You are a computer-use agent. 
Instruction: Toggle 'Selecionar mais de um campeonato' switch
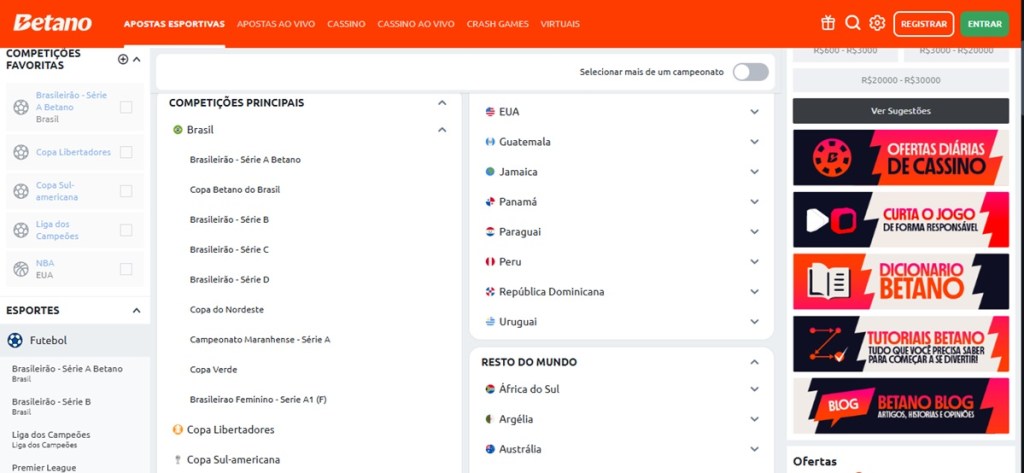(x=750, y=72)
